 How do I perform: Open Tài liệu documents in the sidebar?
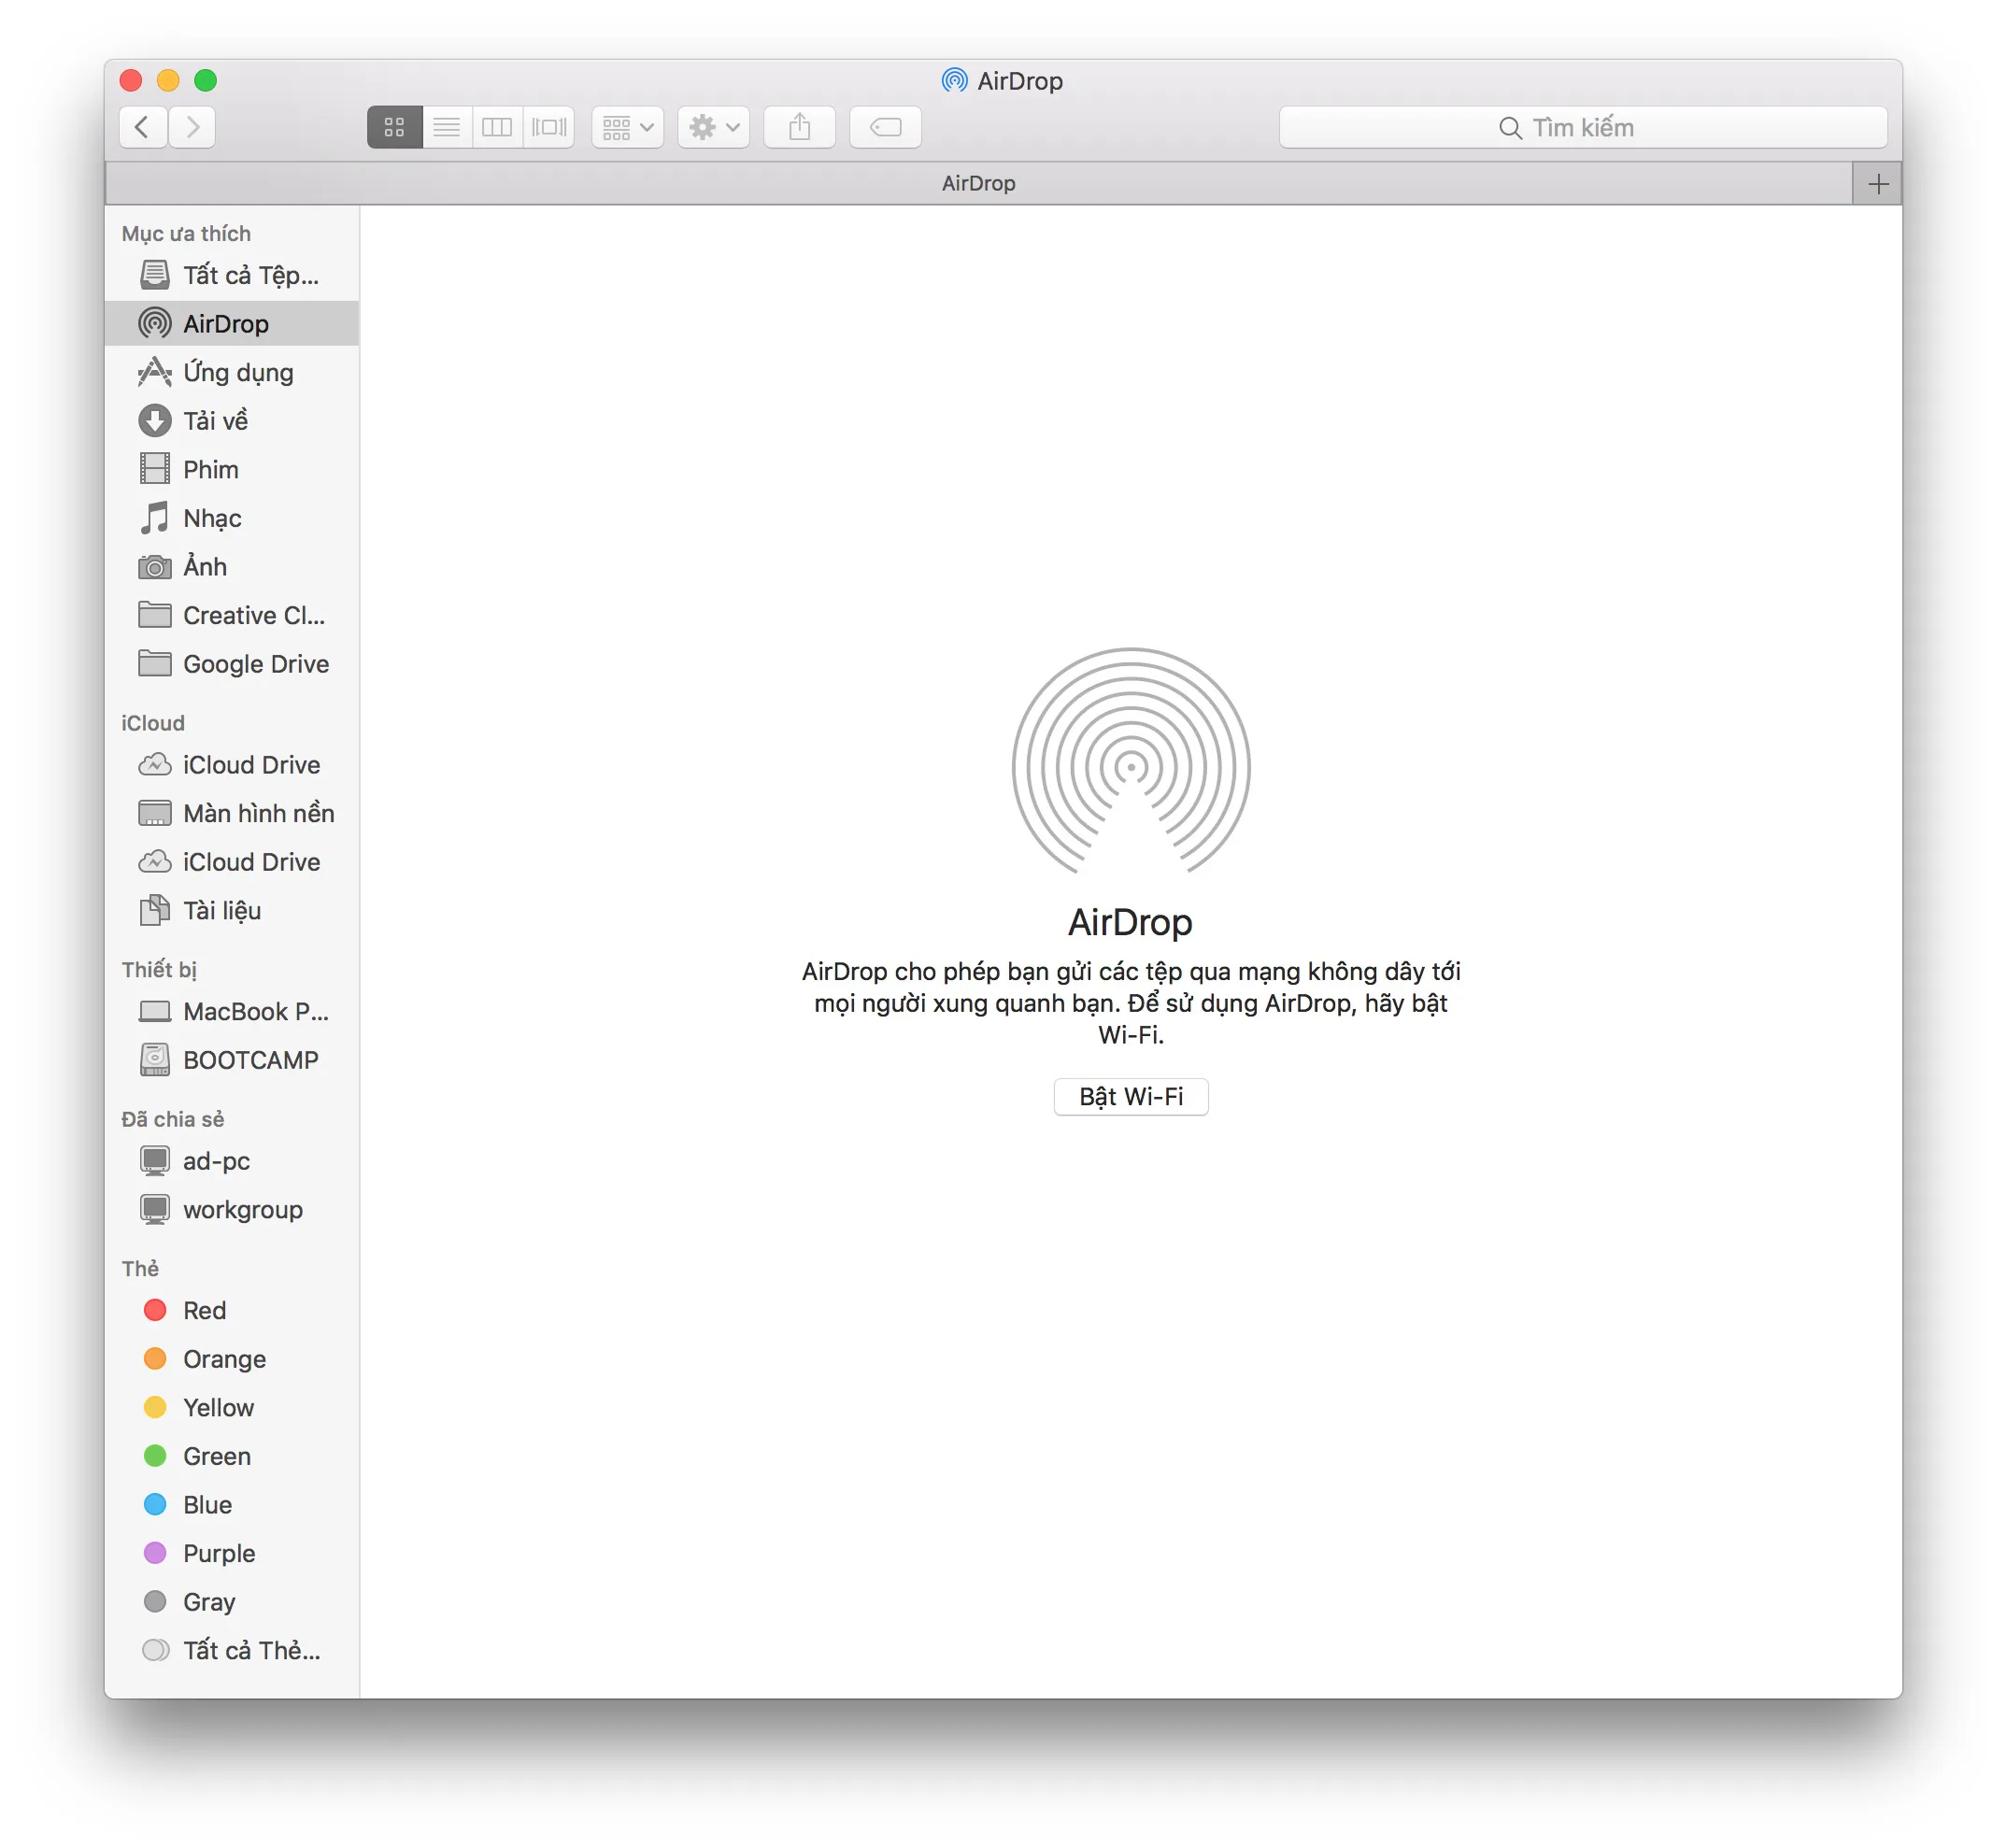(x=232, y=910)
